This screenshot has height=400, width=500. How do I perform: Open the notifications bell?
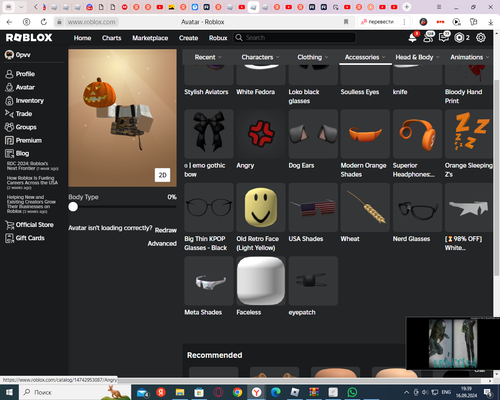[x=413, y=38]
